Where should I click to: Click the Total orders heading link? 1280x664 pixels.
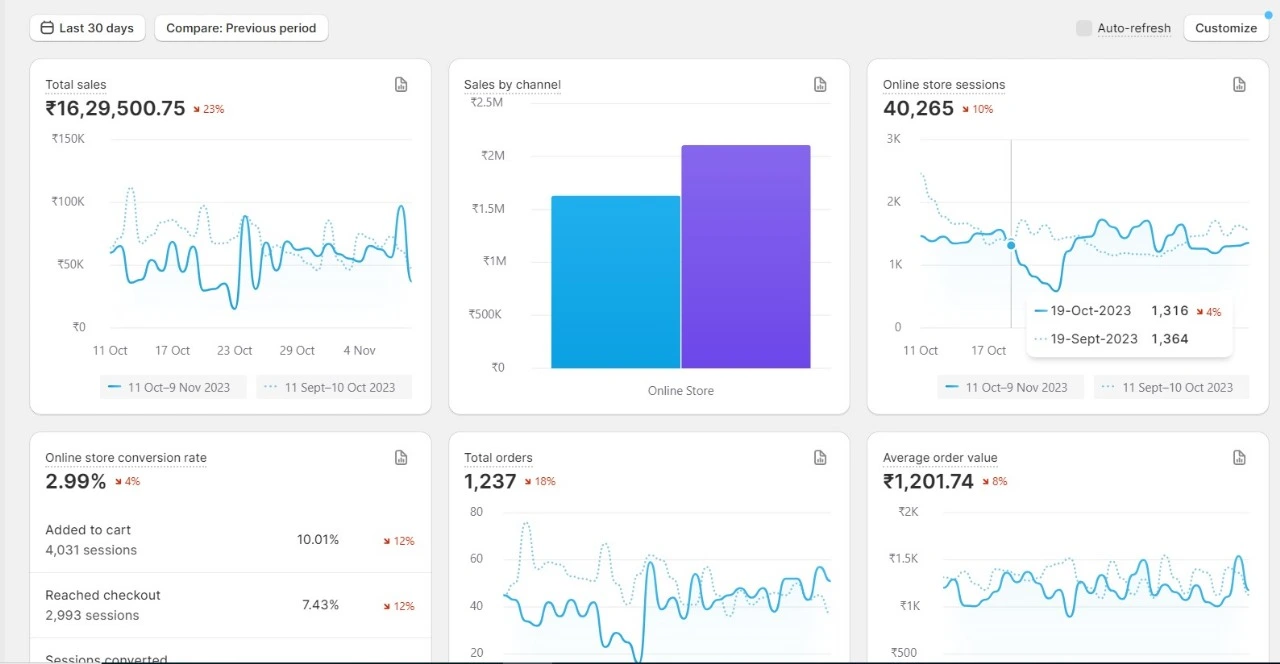click(x=498, y=458)
